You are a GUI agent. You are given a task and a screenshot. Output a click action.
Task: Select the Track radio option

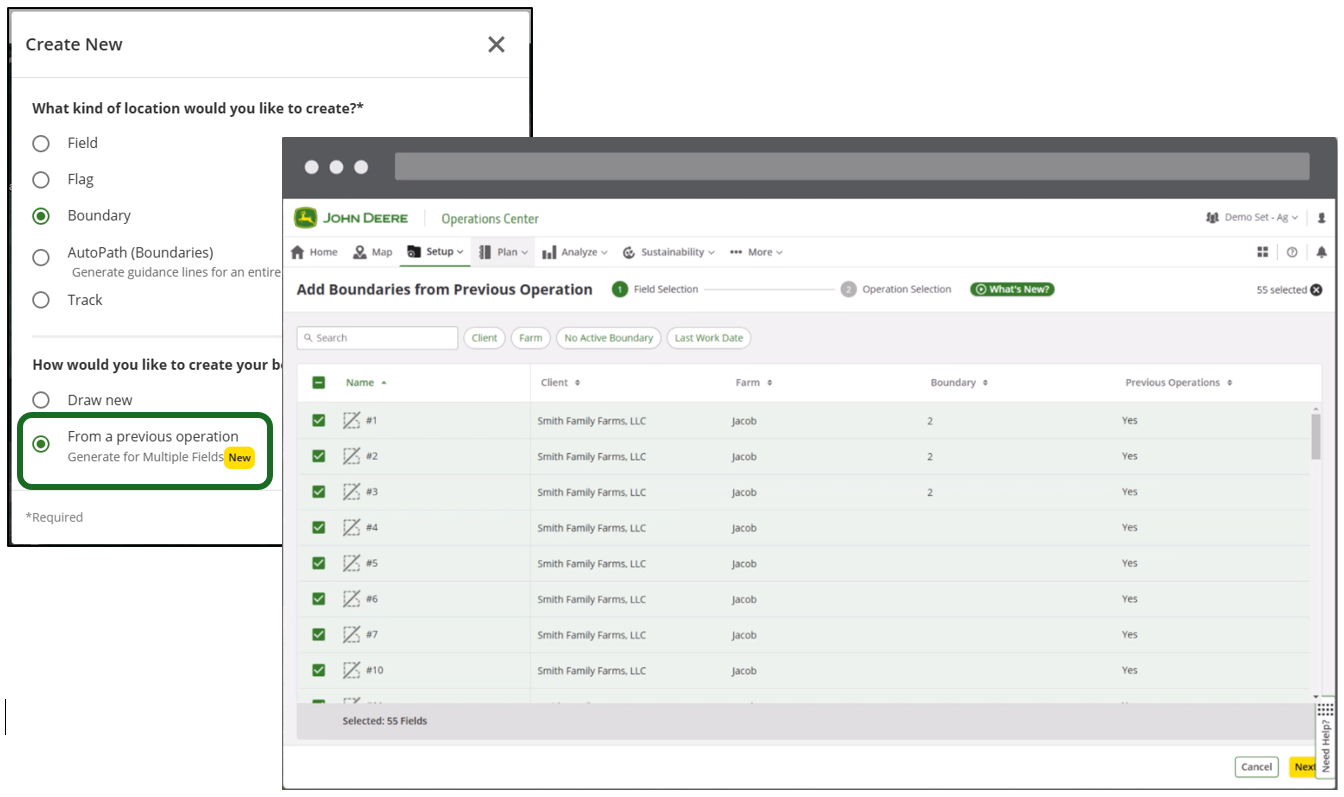41,300
